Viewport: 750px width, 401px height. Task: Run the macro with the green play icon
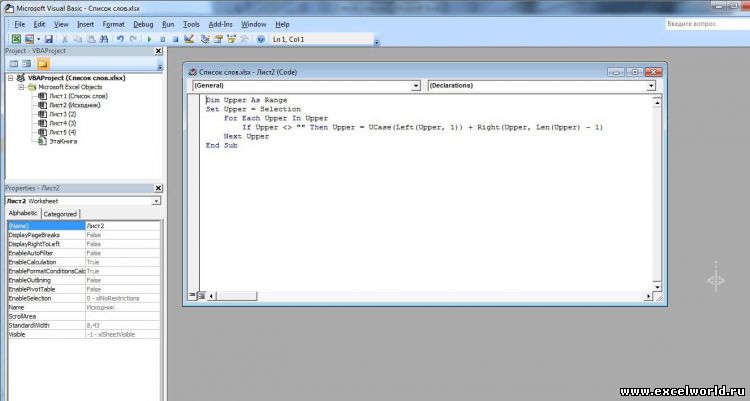149,39
